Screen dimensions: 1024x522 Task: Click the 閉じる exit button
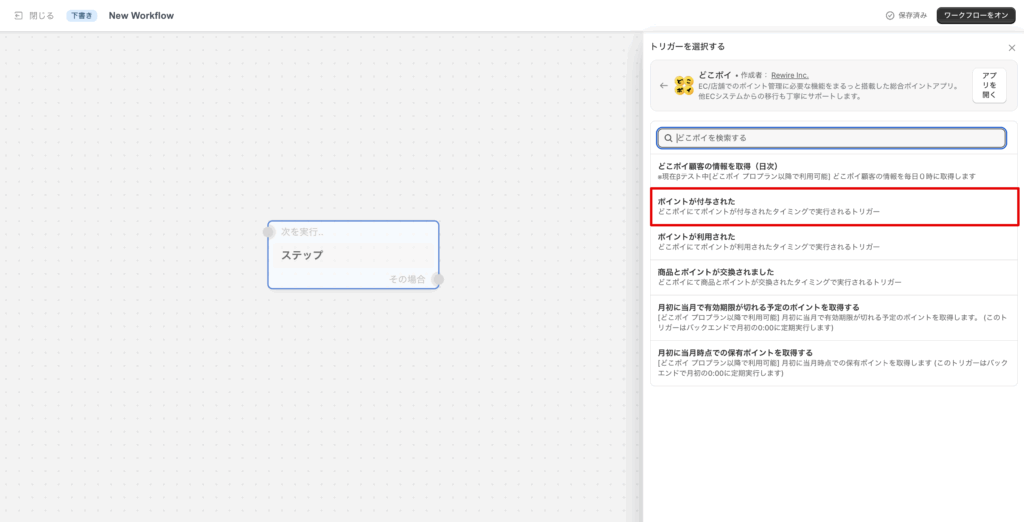tap(34, 15)
